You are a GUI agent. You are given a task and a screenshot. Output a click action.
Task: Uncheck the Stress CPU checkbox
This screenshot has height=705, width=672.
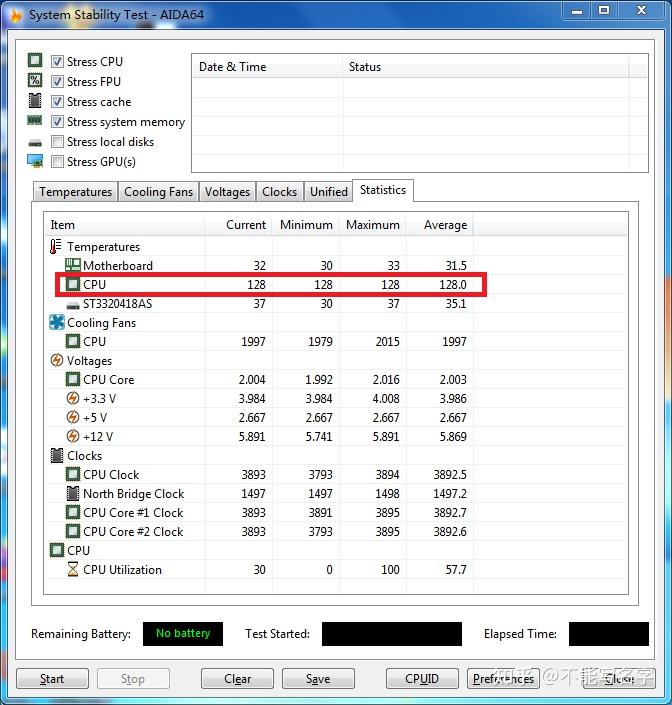pyautogui.click(x=57, y=61)
